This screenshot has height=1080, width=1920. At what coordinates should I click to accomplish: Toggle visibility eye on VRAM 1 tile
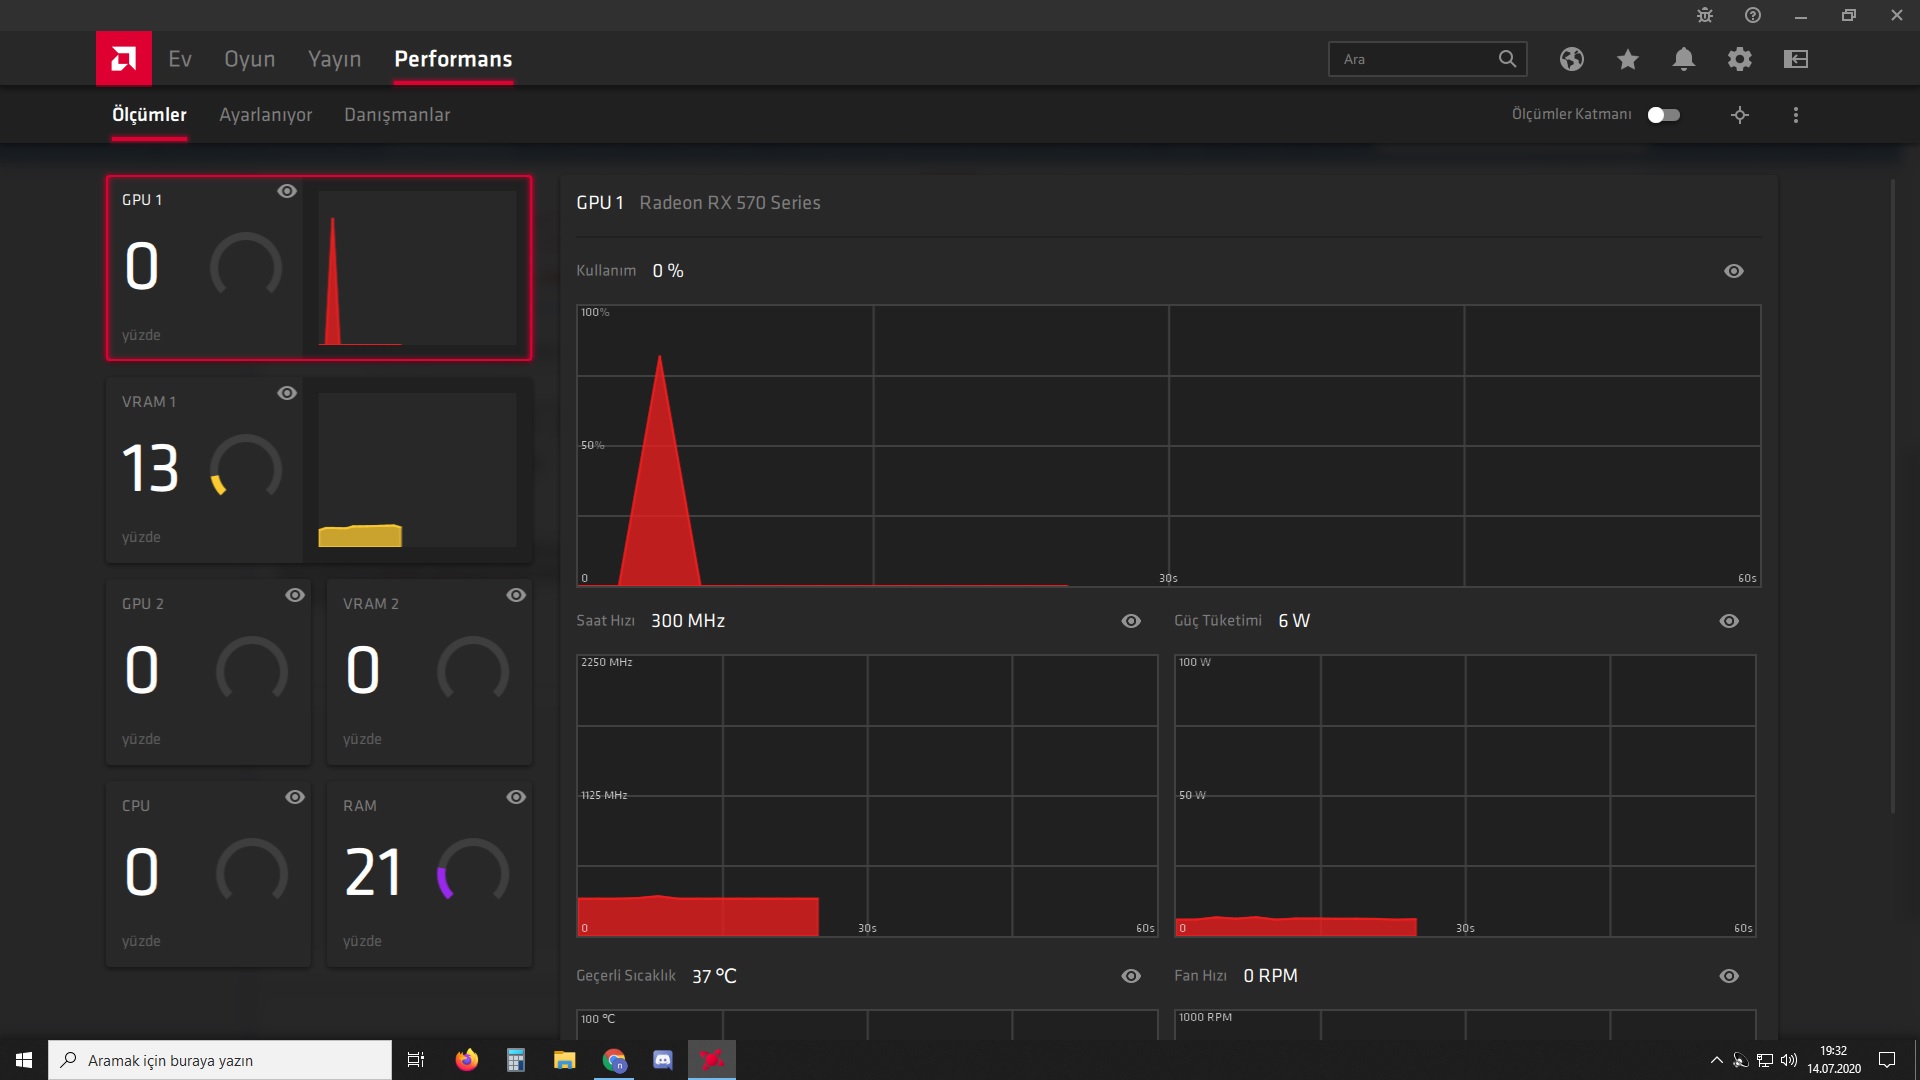coord(287,393)
